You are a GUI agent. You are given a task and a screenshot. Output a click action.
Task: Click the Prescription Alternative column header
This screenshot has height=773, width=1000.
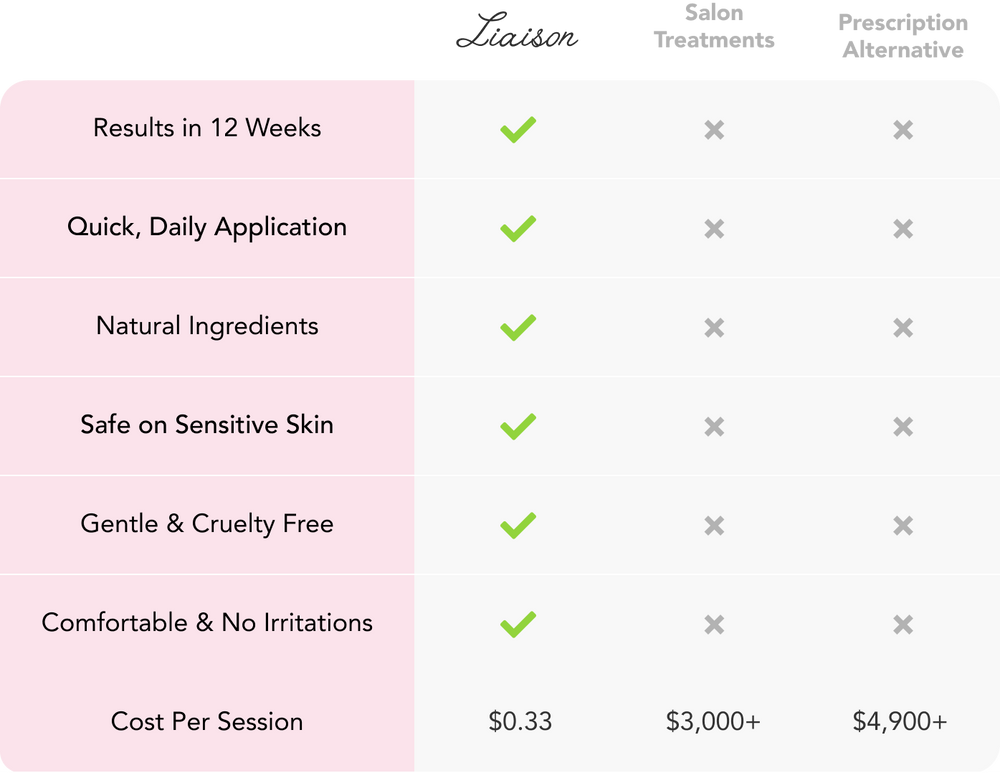click(903, 36)
